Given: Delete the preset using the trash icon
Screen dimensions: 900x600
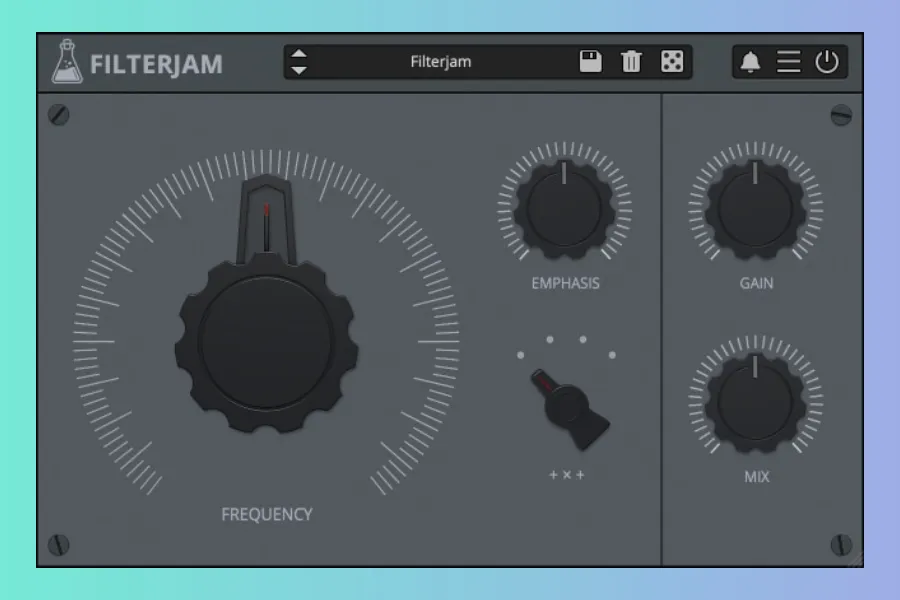Looking at the screenshot, I should tap(631, 62).
